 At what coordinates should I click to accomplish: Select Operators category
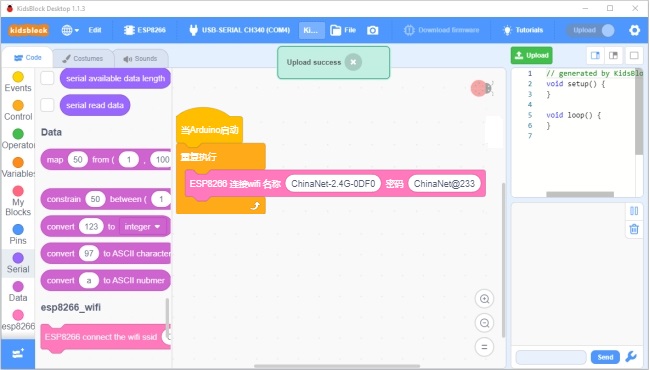18,139
